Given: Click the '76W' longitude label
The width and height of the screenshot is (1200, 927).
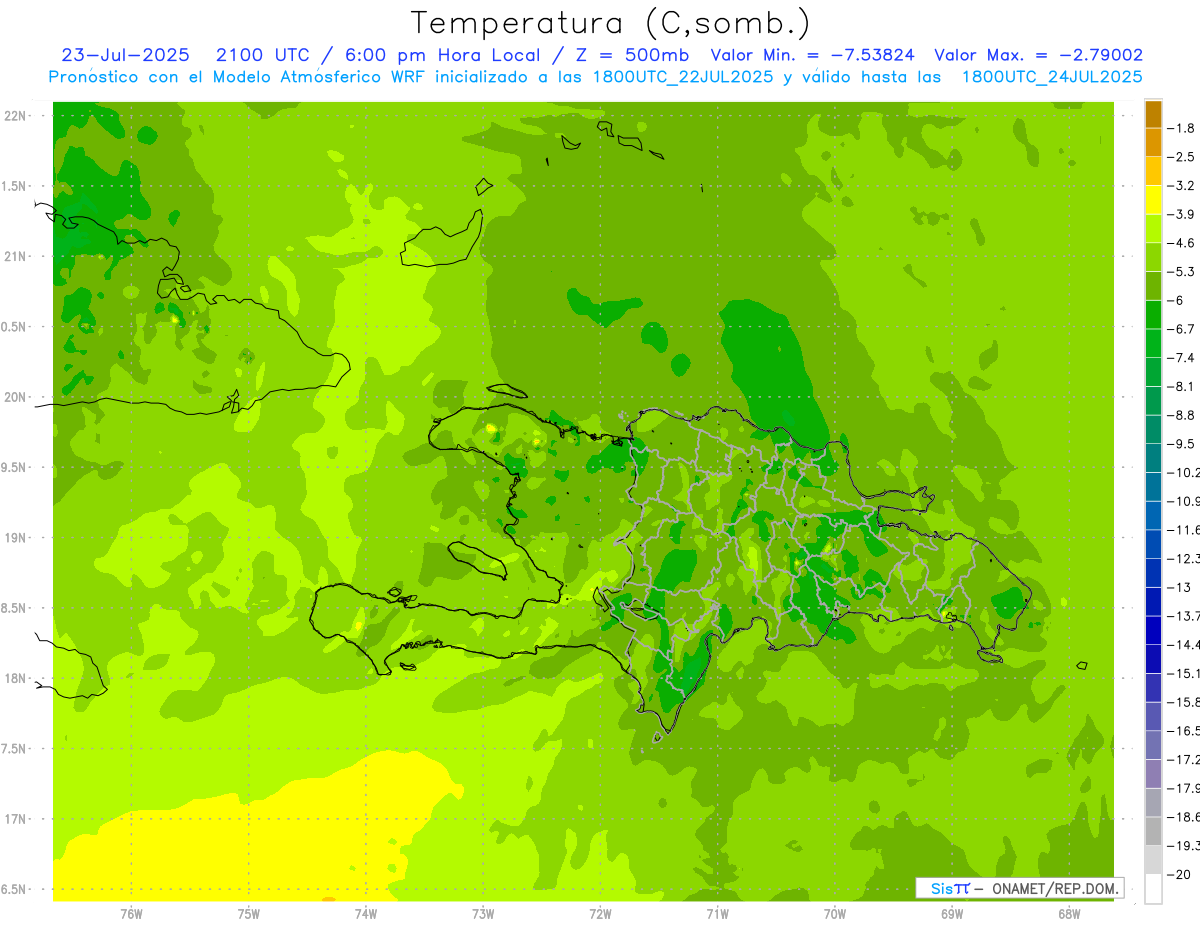Looking at the screenshot, I should coord(131,914).
